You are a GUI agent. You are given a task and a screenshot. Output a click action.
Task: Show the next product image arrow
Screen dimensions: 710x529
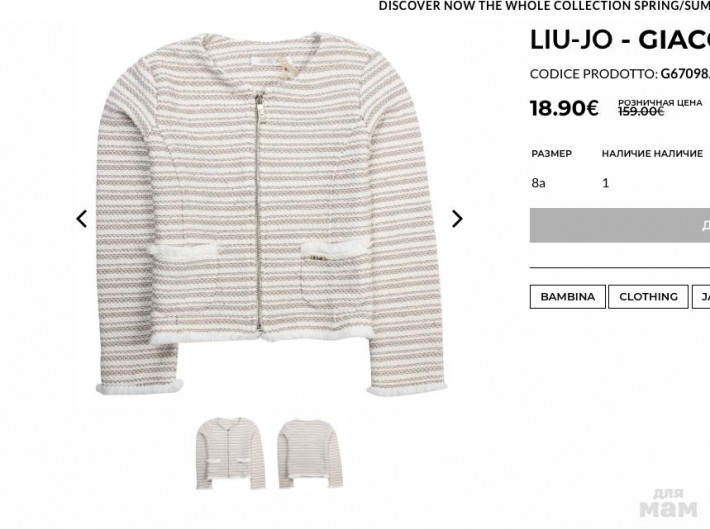pos(457,219)
